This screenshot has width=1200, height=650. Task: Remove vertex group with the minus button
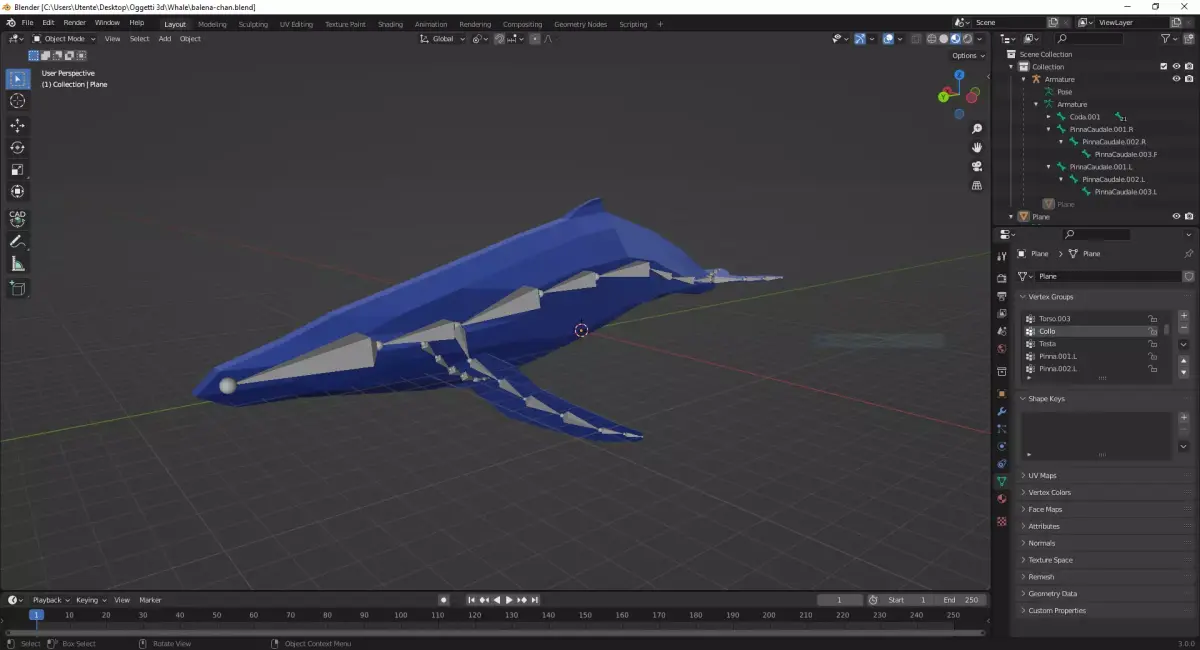pos(1184,328)
